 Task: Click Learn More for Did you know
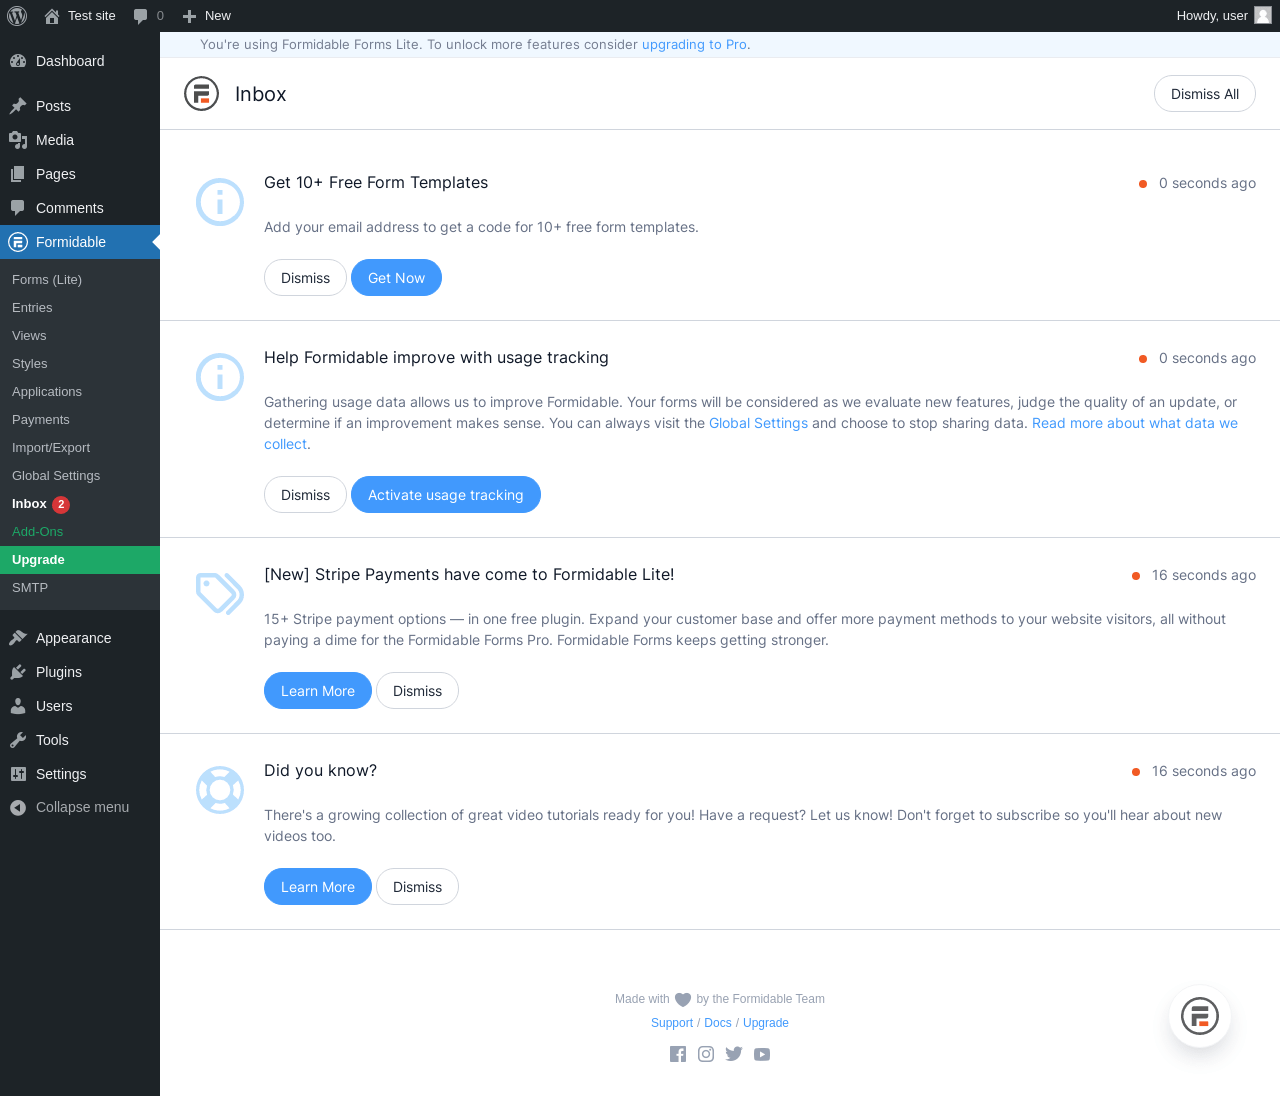coord(318,887)
